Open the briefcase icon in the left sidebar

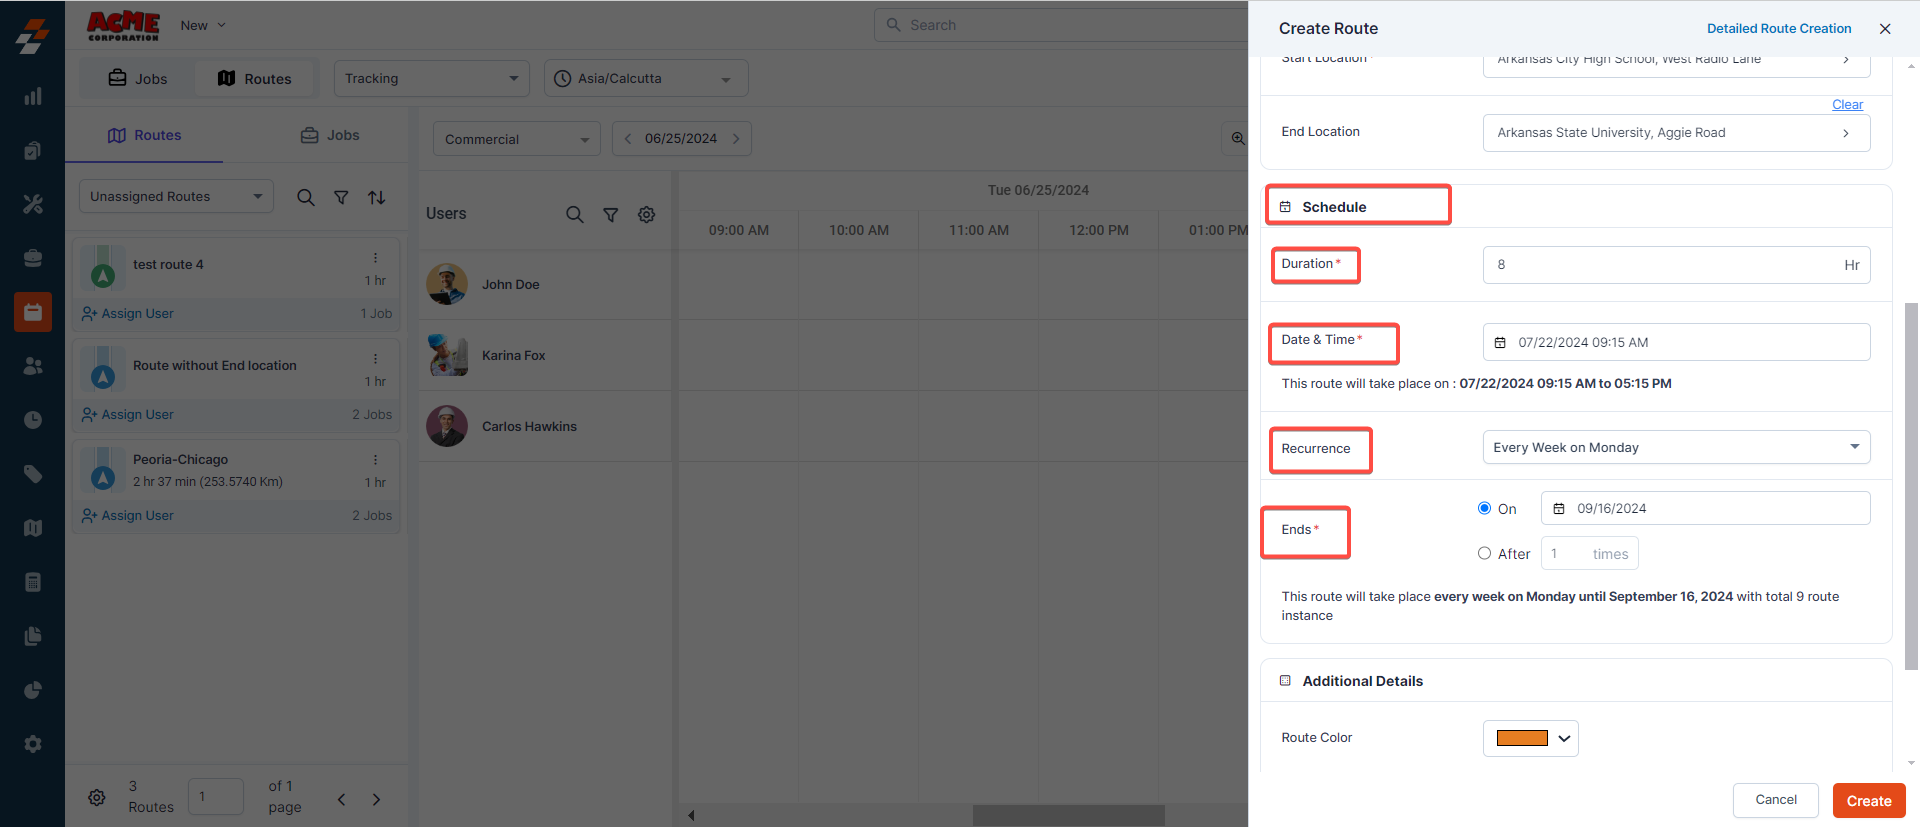pyautogui.click(x=33, y=258)
